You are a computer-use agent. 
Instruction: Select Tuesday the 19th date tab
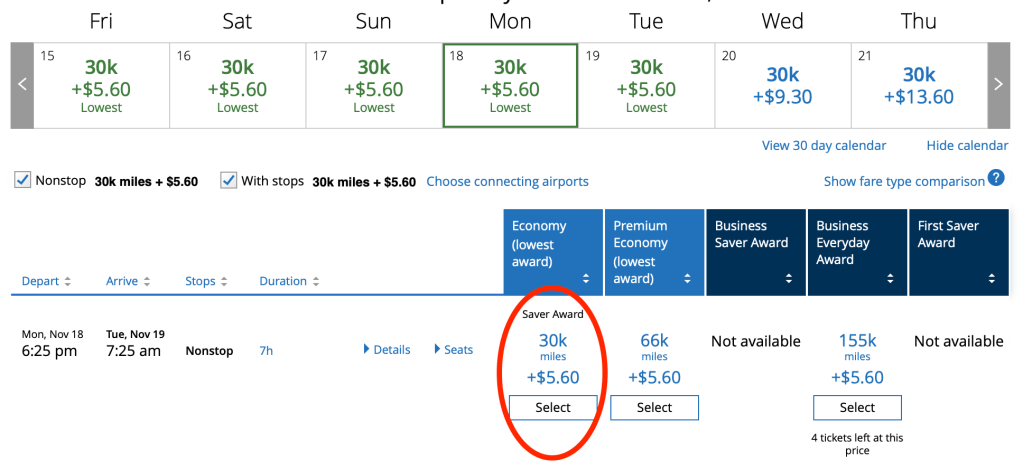646,85
